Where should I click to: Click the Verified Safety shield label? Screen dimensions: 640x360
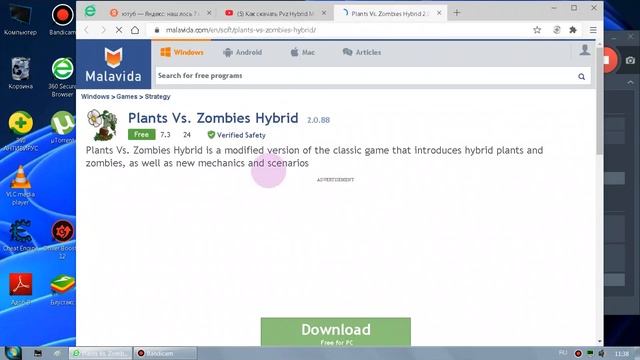pyautogui.click(x=236, y=135)
